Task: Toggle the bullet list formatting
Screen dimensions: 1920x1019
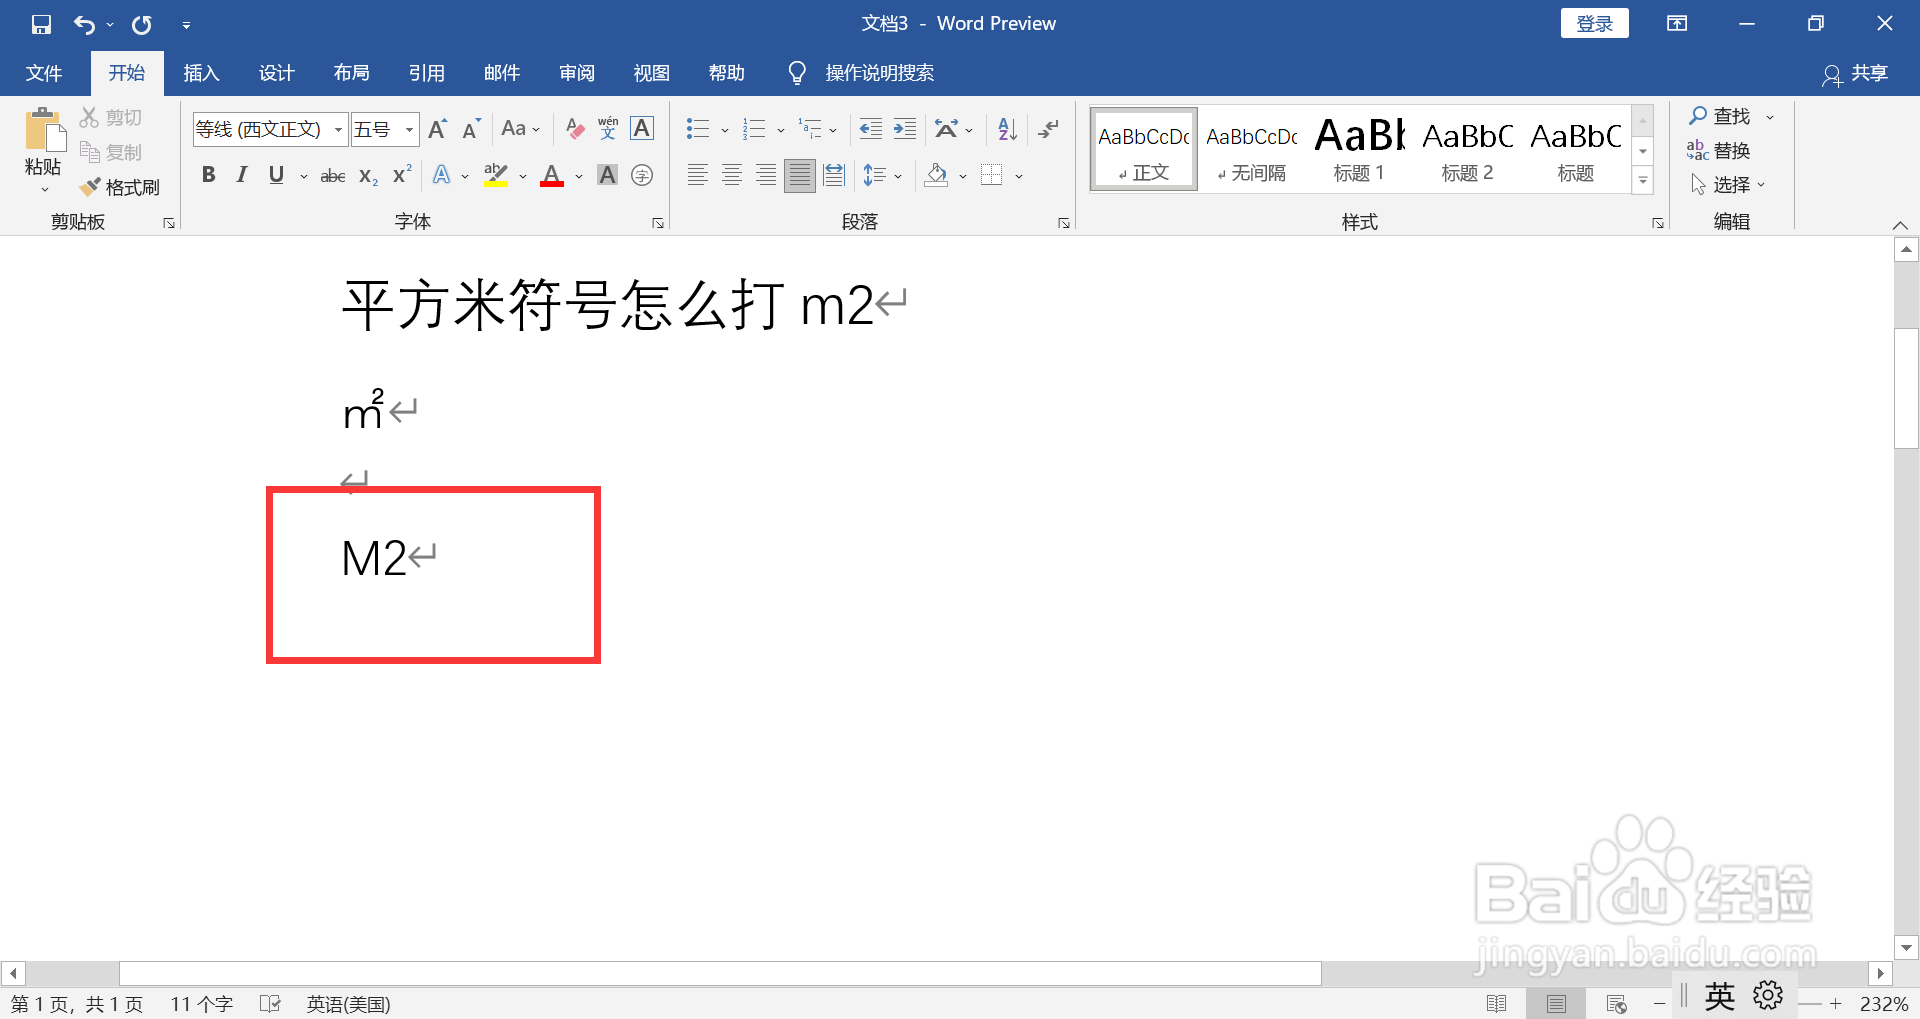Action: pos(698,128)
